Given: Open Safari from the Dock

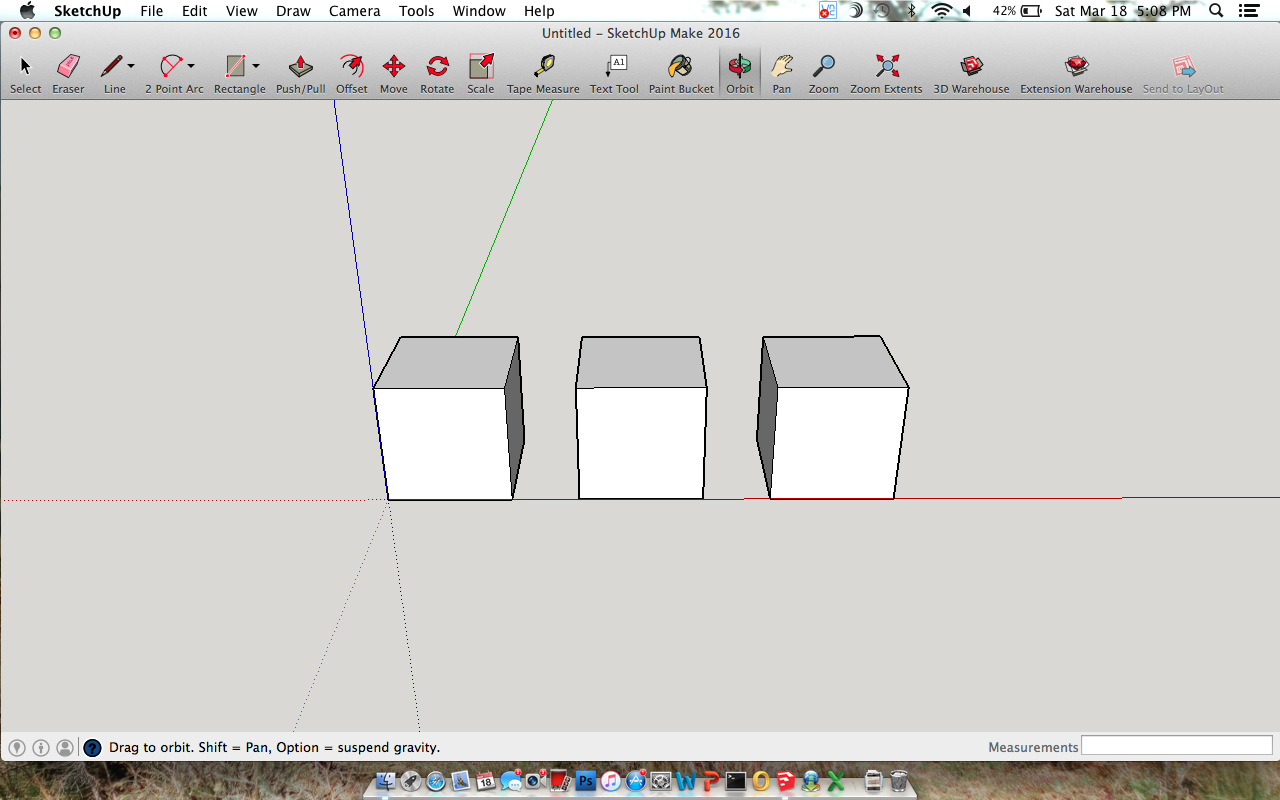Looking at the screenshot, I should coord(436,781).
